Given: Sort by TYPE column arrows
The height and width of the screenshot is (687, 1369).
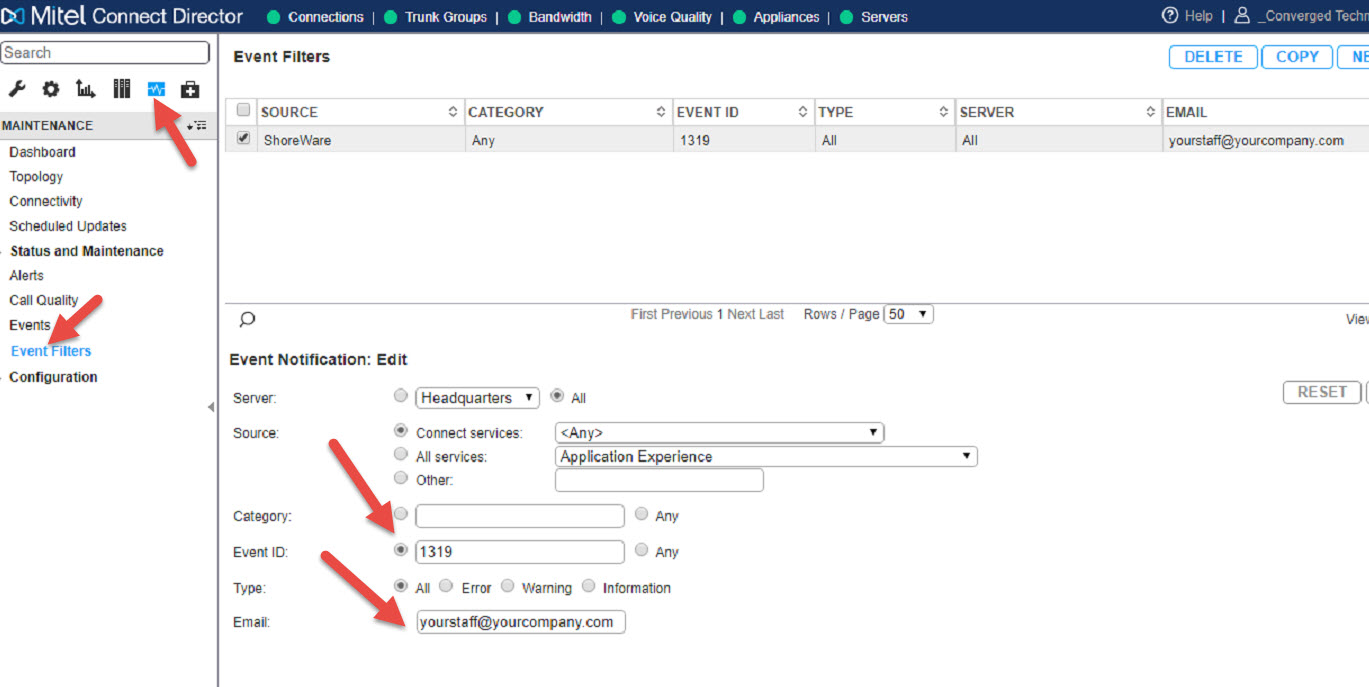Looking at the screenshot, I should pos(943,112).
